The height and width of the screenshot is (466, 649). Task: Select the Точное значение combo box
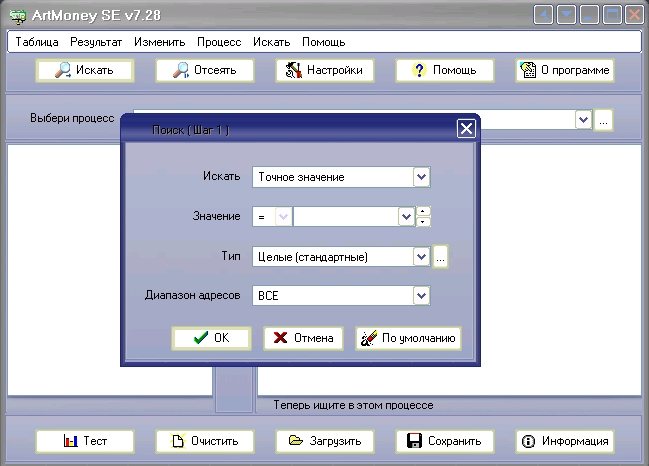click(341, 177)
